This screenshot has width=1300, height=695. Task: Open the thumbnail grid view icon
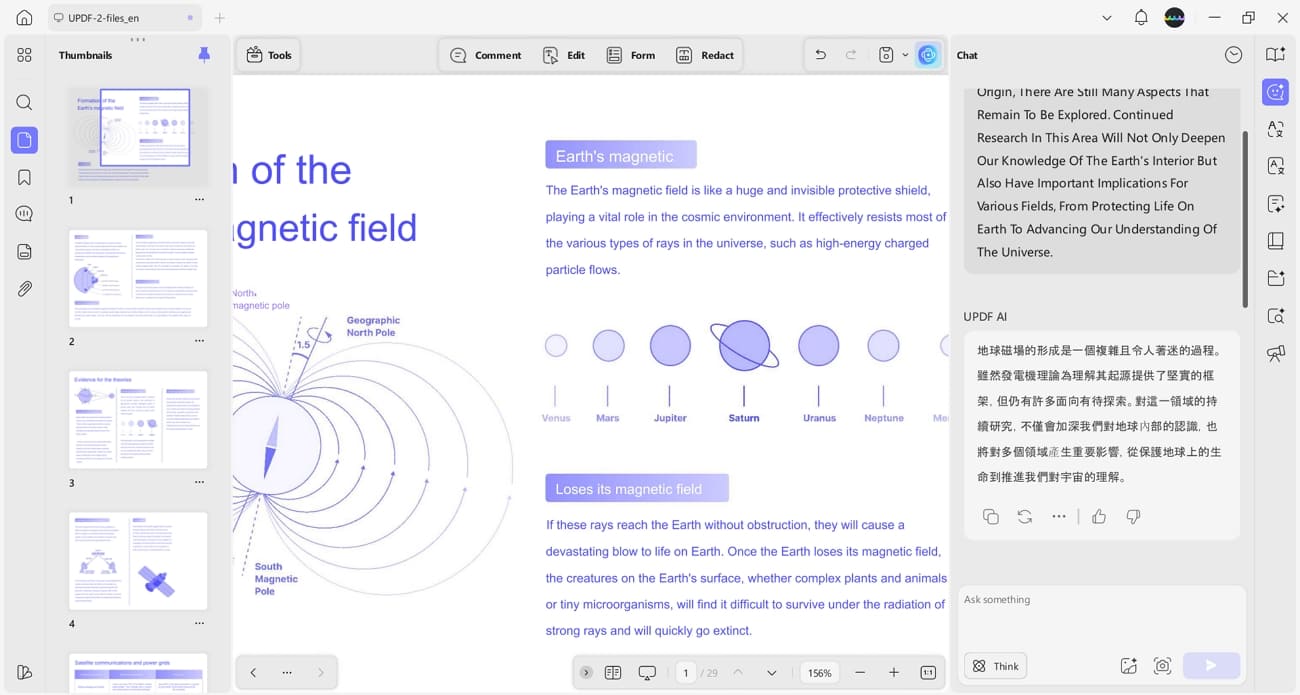[24, 55]
